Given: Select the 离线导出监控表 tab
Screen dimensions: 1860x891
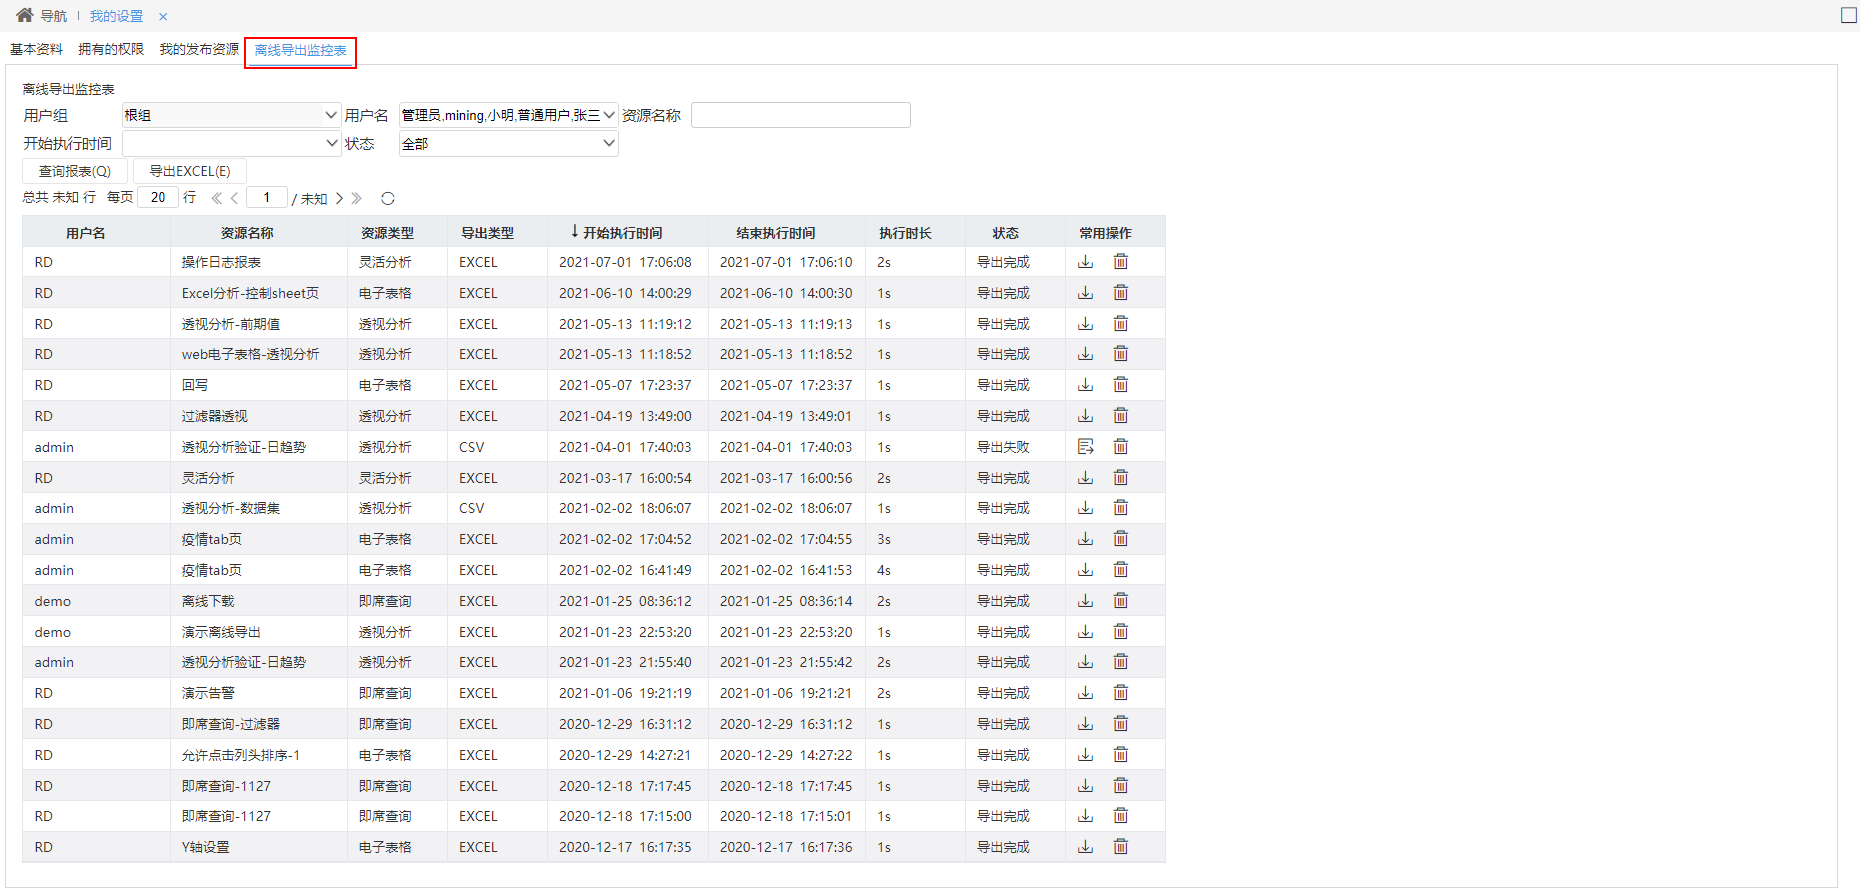Looking at the screenshot, I should (x=301, y=50).
